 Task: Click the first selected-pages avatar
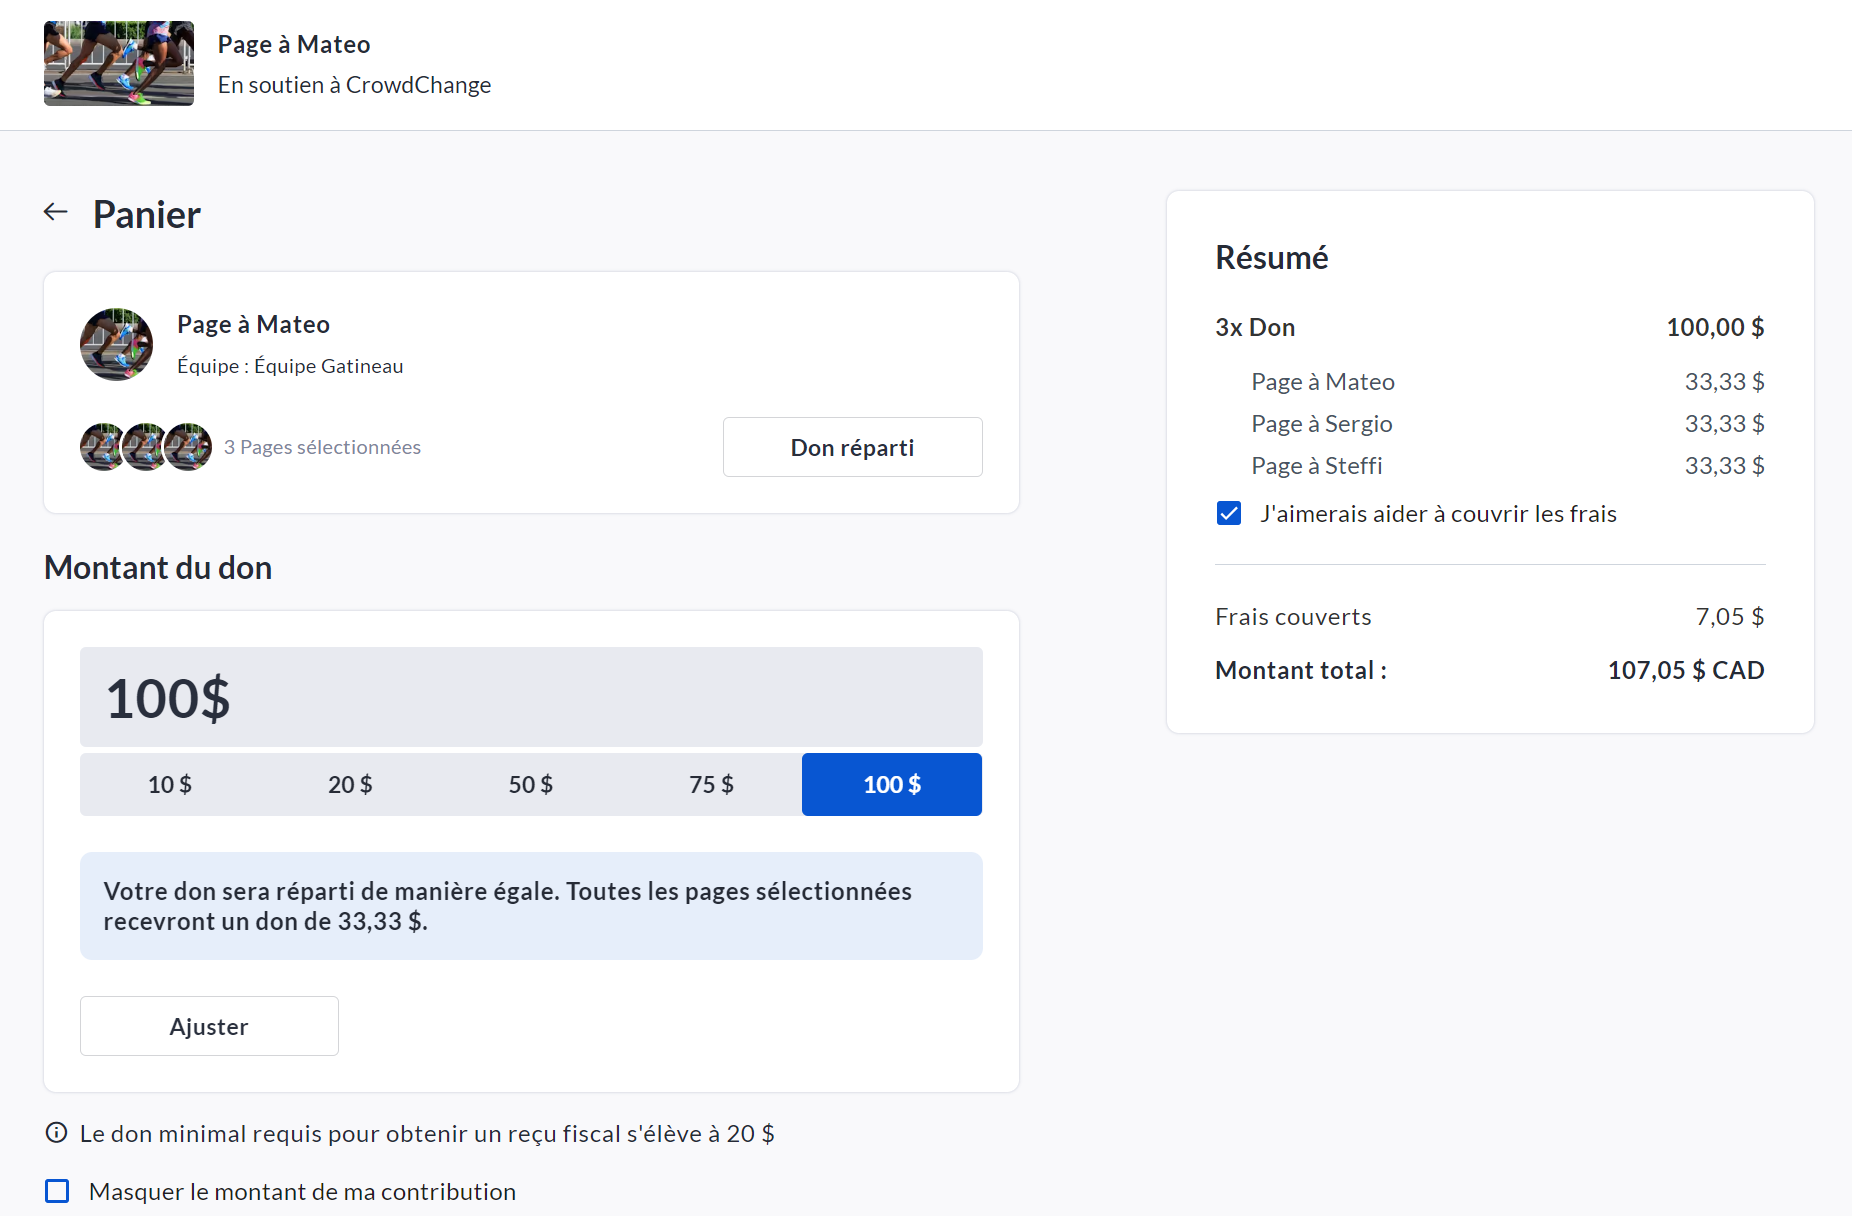click(101, 447)
